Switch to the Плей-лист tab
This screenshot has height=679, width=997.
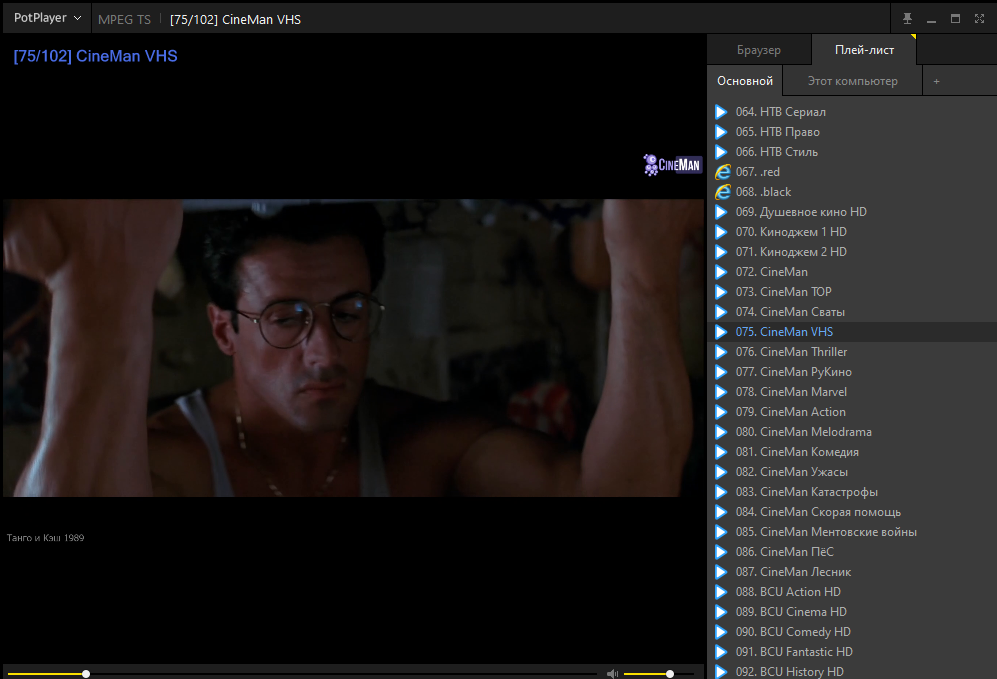pyautogui.click(x=864, y=50)
